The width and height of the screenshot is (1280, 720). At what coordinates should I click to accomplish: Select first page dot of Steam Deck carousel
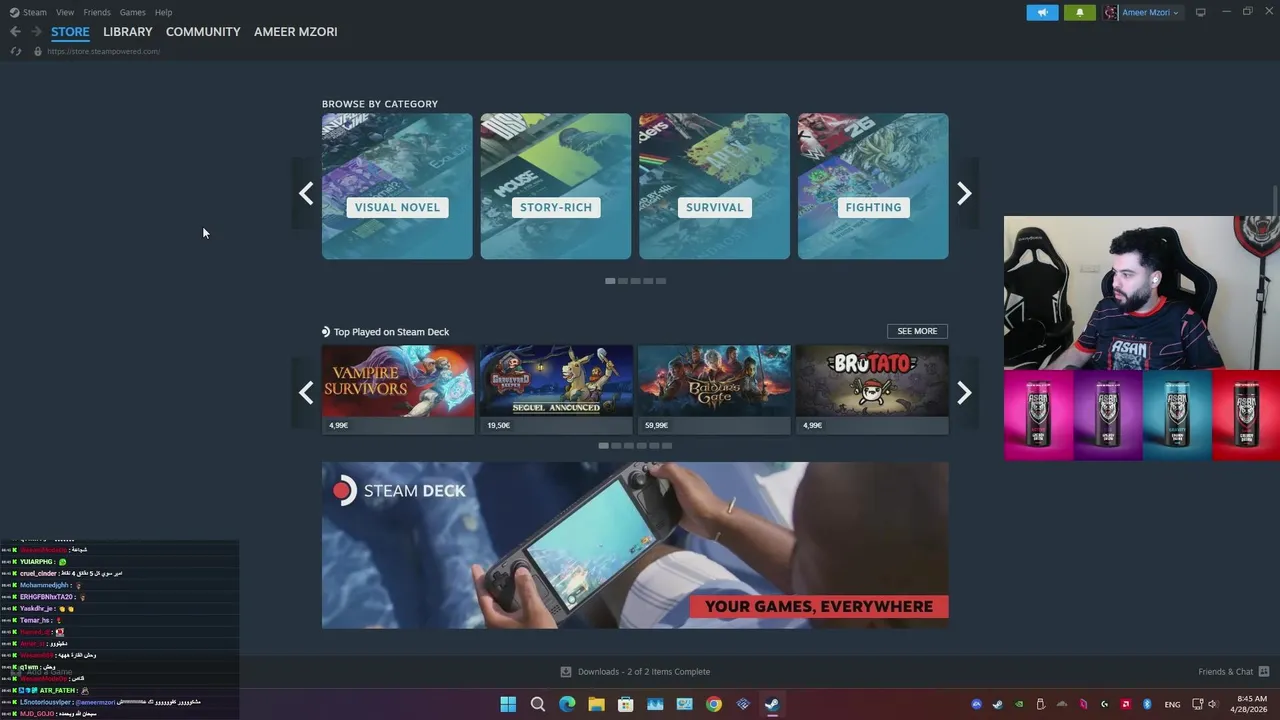point(603,445)
